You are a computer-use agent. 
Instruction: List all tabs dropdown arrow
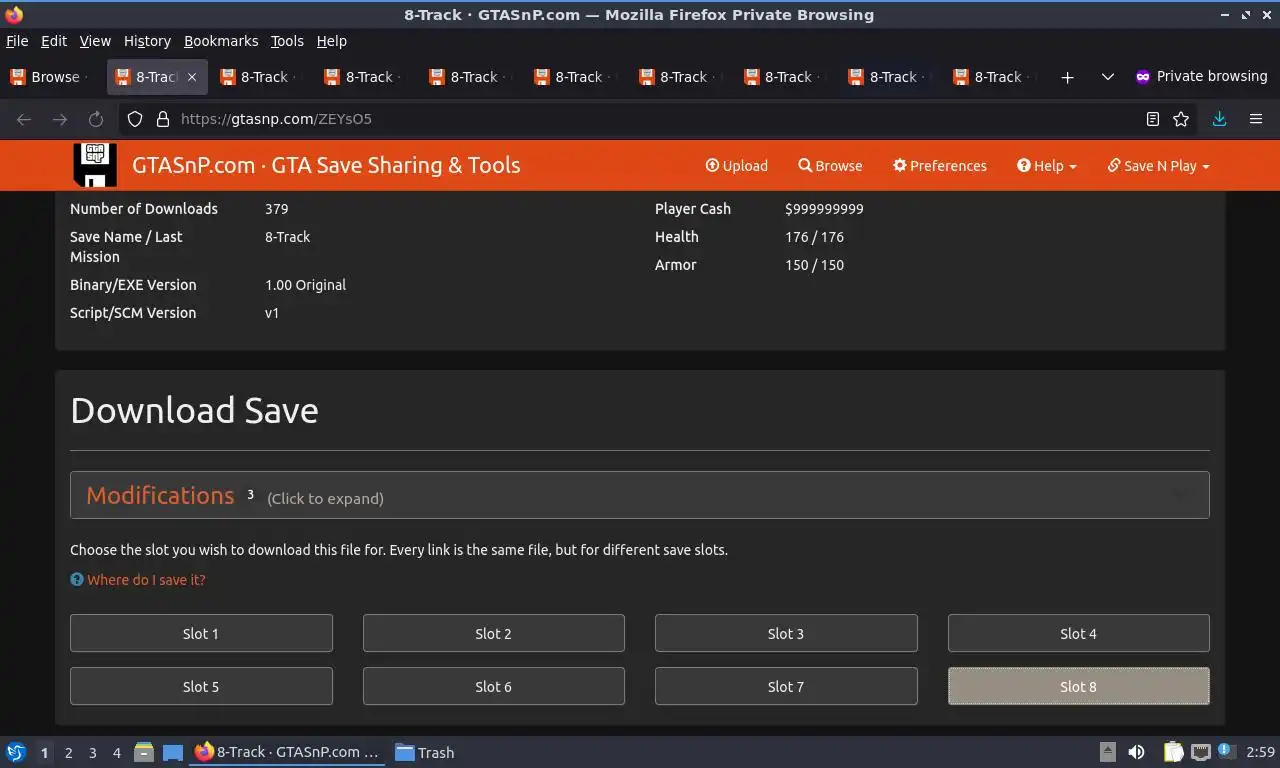pos(1107,77)
